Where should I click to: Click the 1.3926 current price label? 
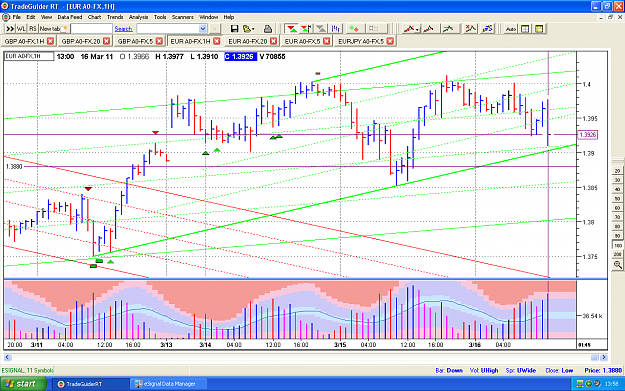point(588,135)
